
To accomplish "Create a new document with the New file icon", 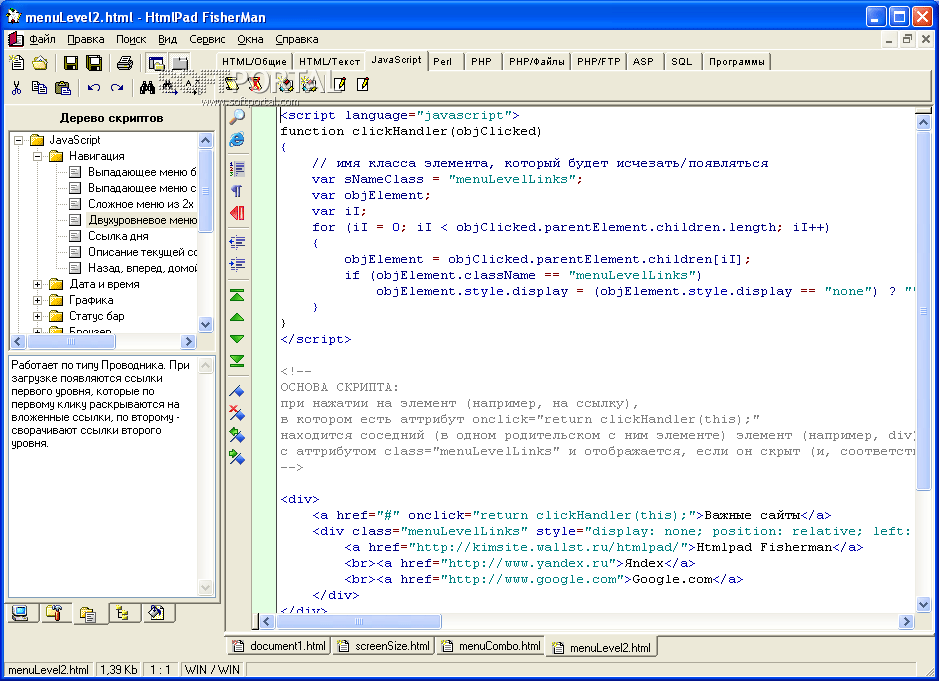I will coord(17,62).
